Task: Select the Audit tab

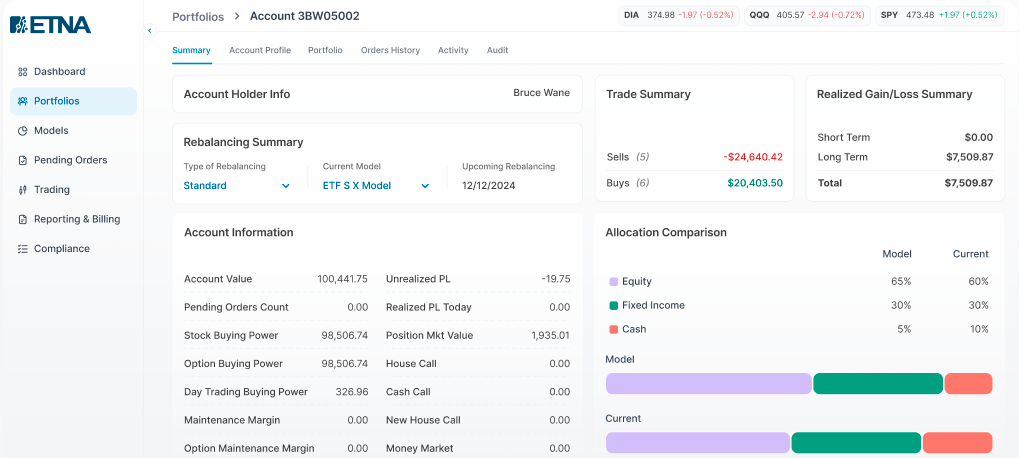Action: (x=497, y=50)
